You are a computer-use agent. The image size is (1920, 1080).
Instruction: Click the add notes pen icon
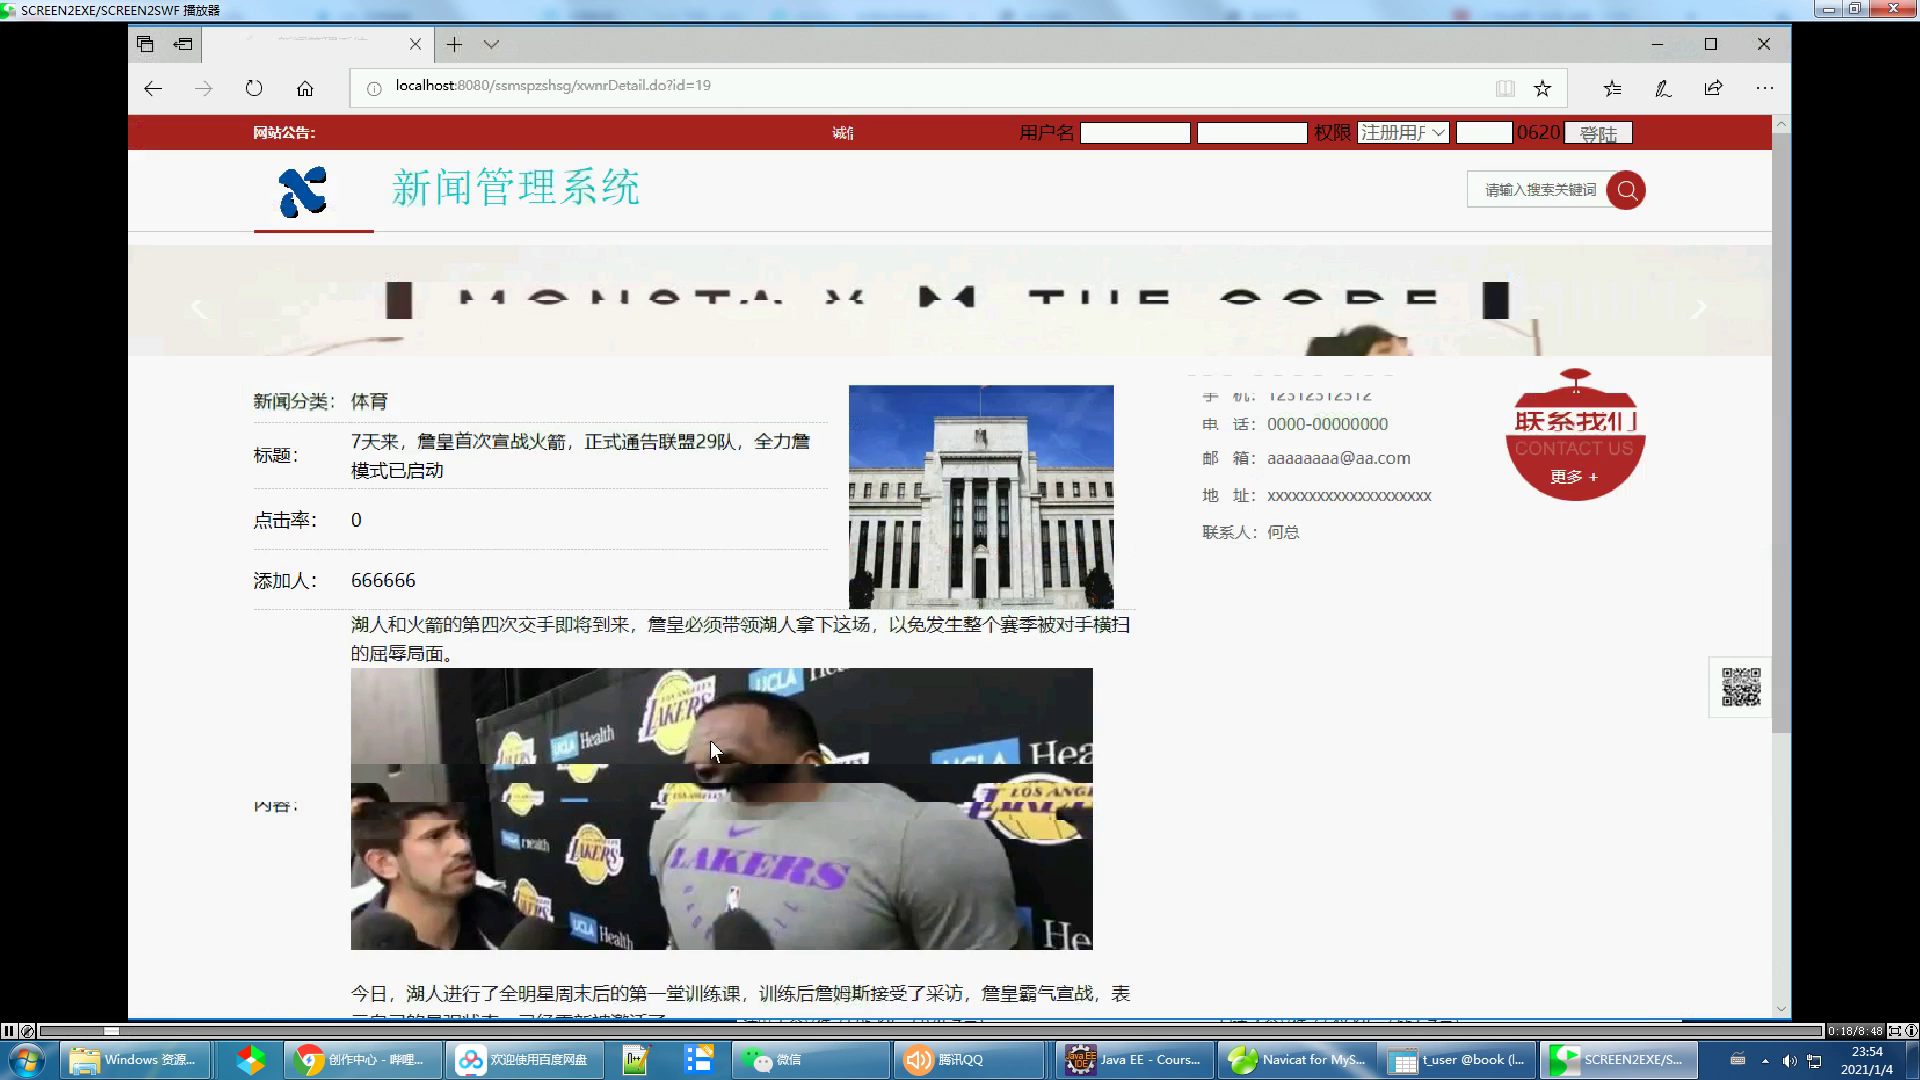[1663, 88]
